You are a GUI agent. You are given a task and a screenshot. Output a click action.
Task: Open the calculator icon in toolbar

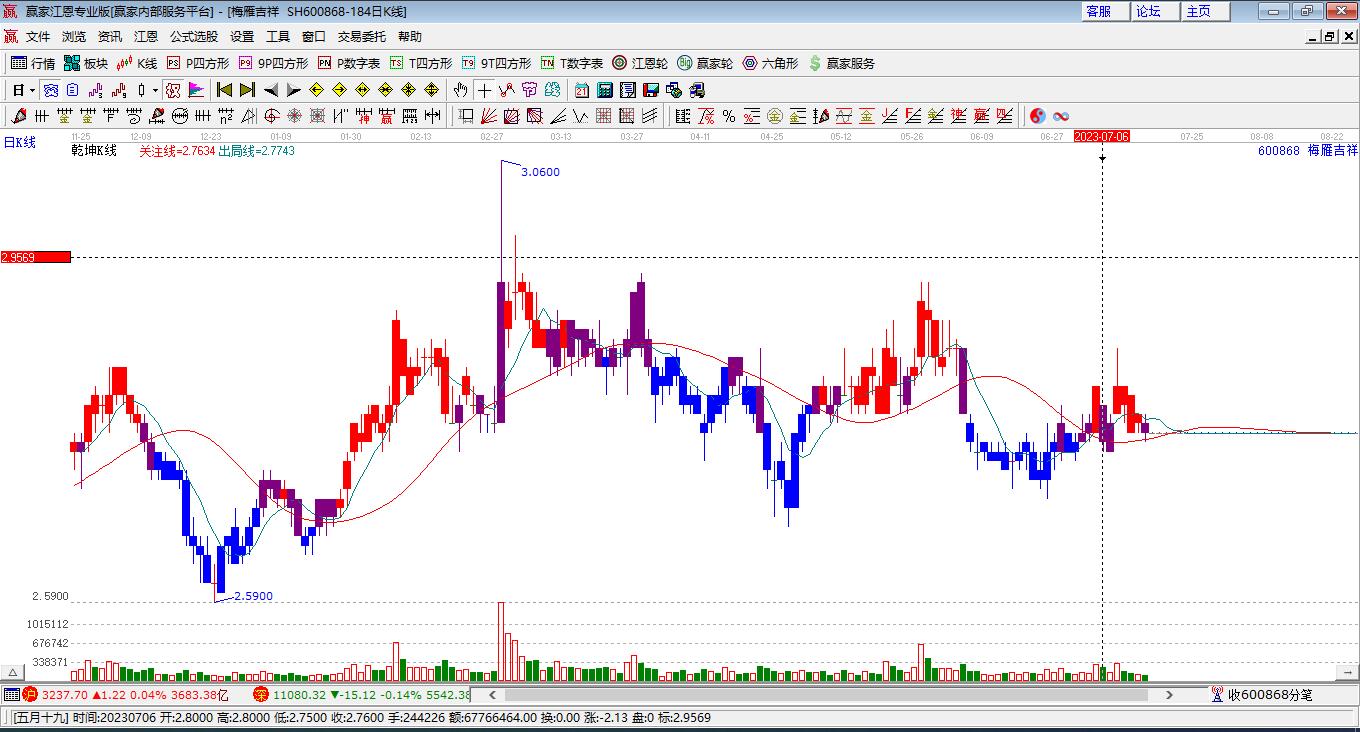click(604, 90)
